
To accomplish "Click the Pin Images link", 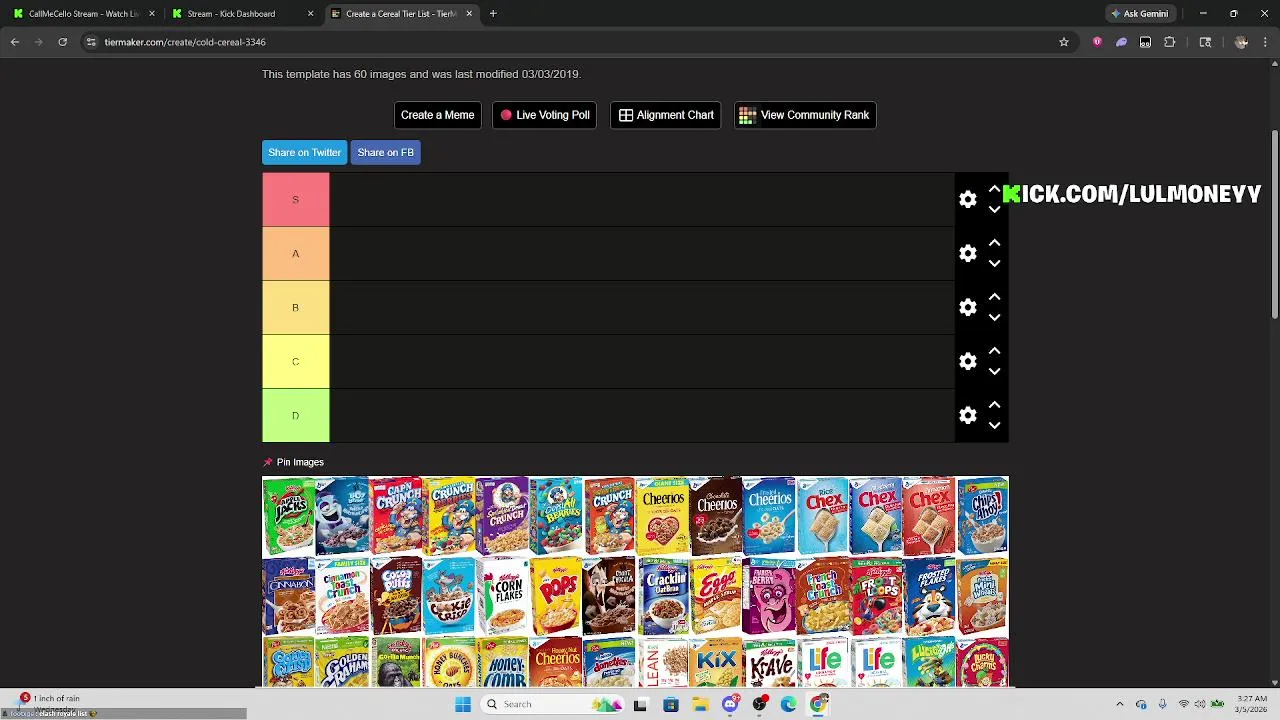I will point(300,462).
